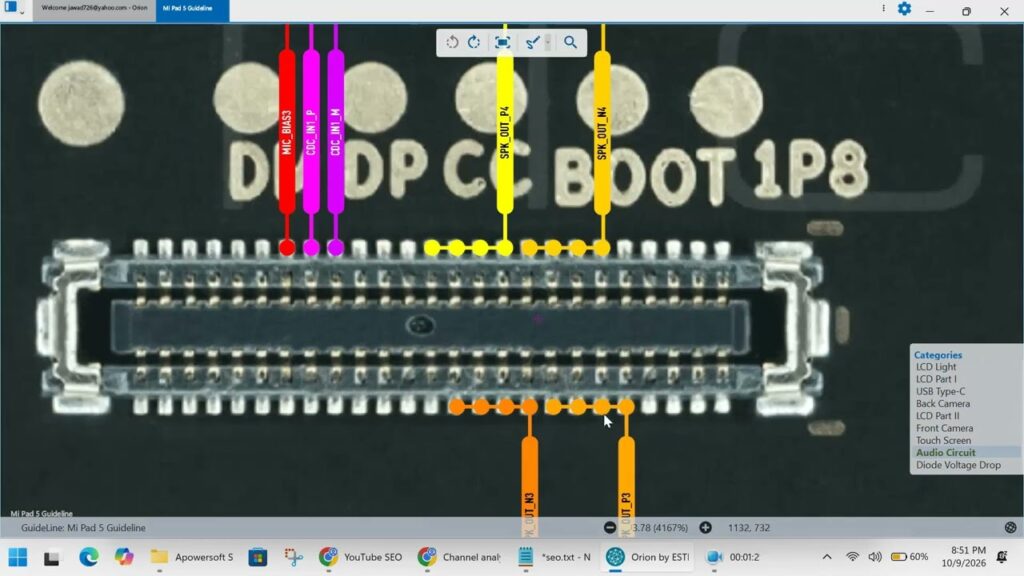Select the LCD Light category

coord(936,367)
